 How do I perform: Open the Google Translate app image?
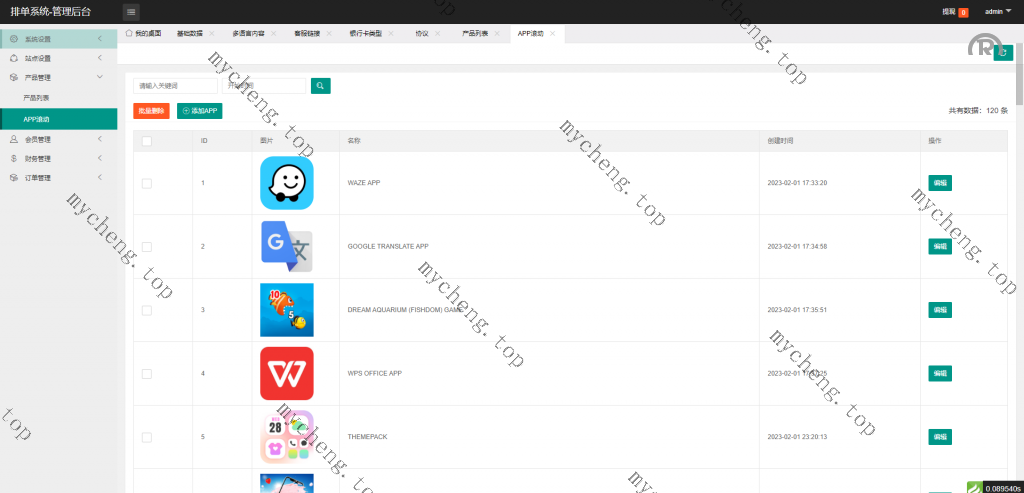click(x=287, y=246)
